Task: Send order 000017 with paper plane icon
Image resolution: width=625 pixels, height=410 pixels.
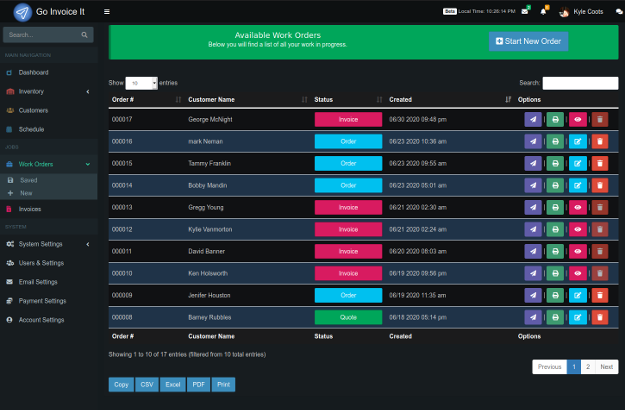Action: [x=534, y=119]
